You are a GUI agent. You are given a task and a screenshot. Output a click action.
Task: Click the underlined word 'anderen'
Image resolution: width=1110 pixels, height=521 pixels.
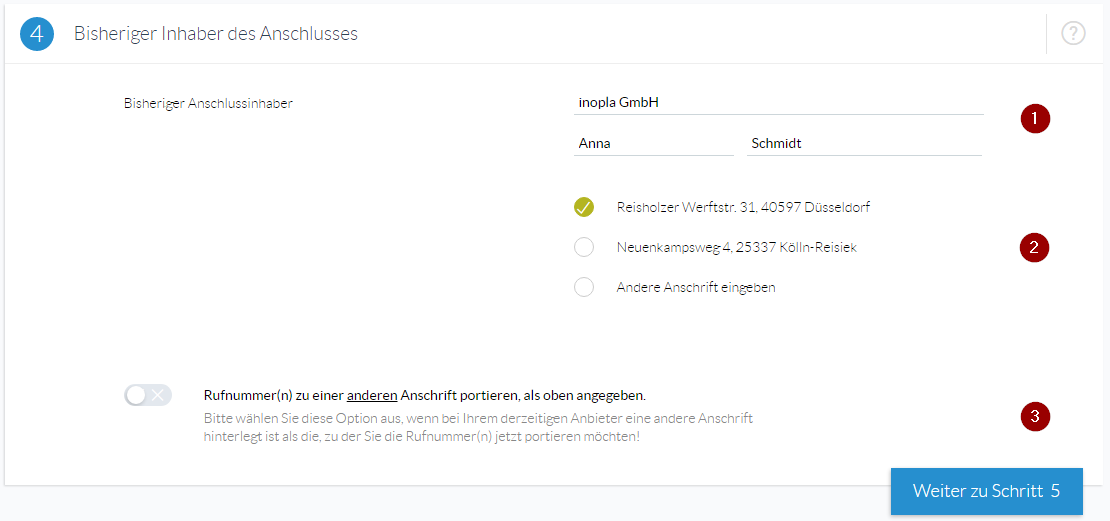click(372, 395)
